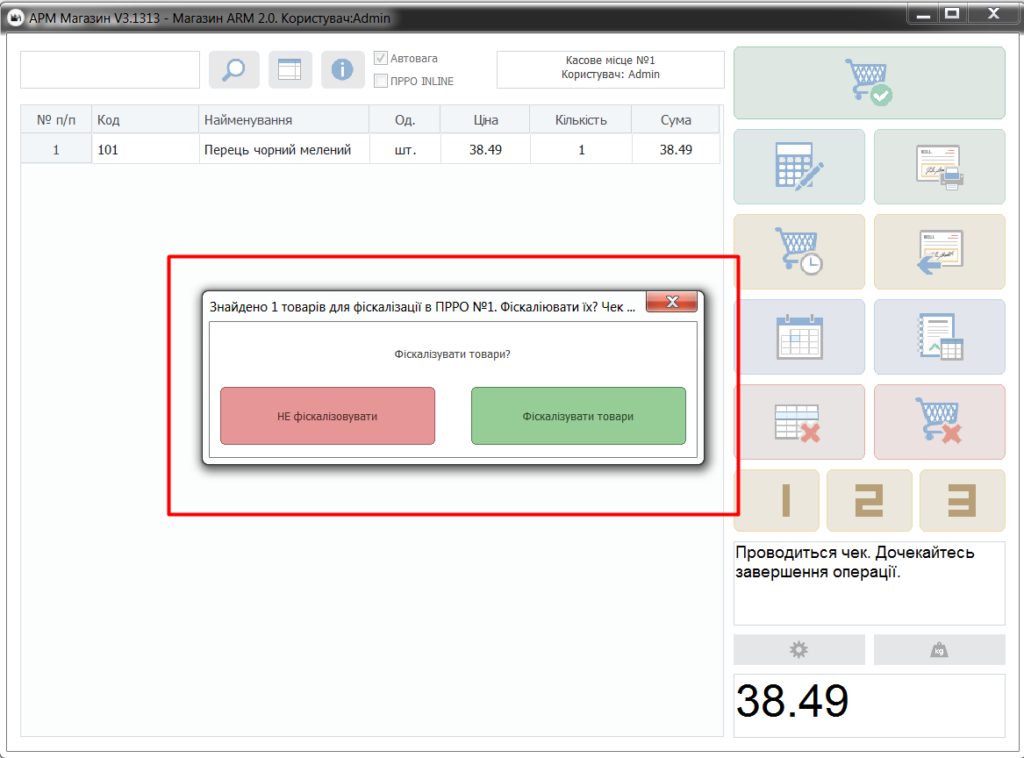Minimize the APM Магазин window
Viewport: 1024px width, 758px height.
point(923,14)
